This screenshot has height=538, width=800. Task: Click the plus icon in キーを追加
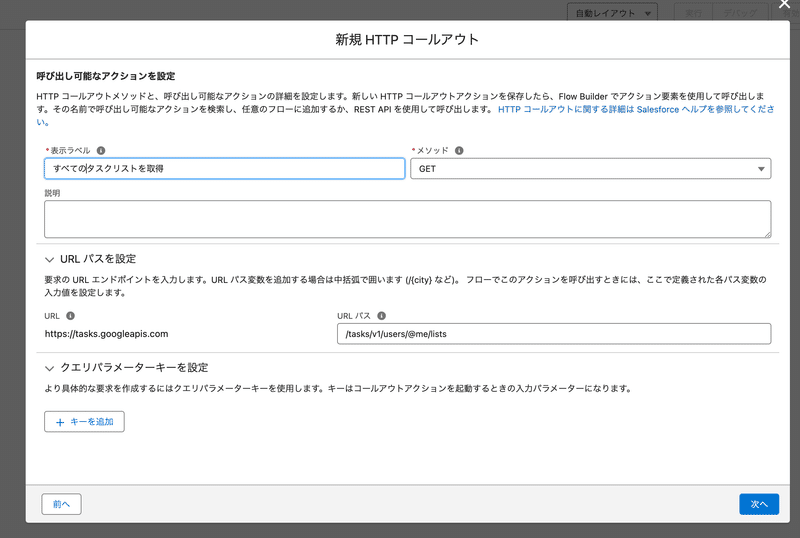[x=60, y=422]
